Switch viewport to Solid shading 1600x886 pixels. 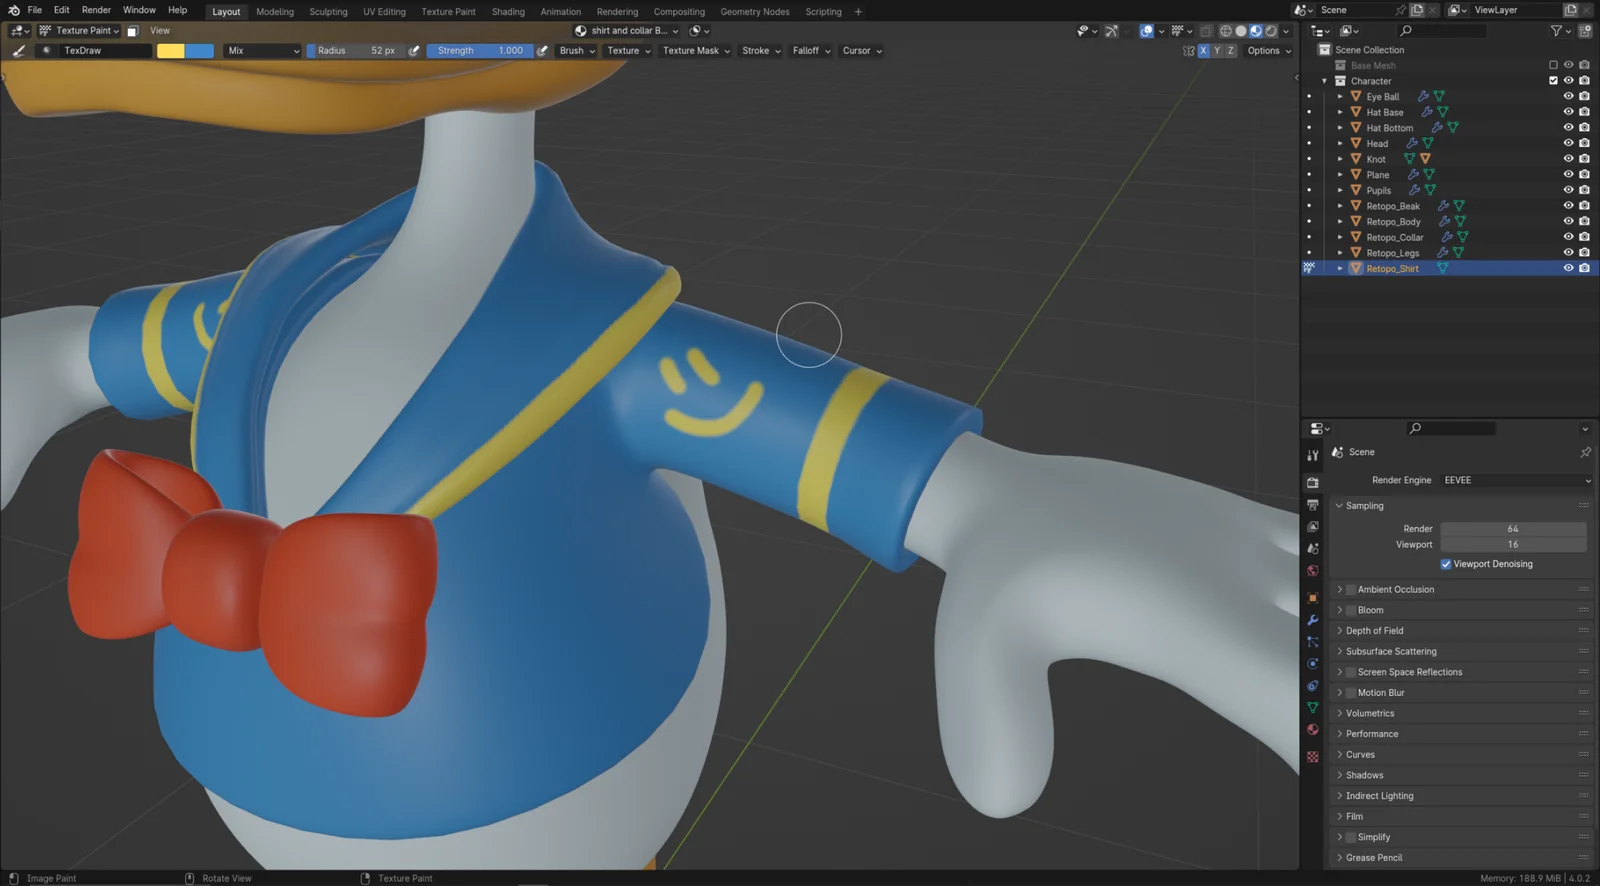pyautogui.click(x=1241, y=31)
